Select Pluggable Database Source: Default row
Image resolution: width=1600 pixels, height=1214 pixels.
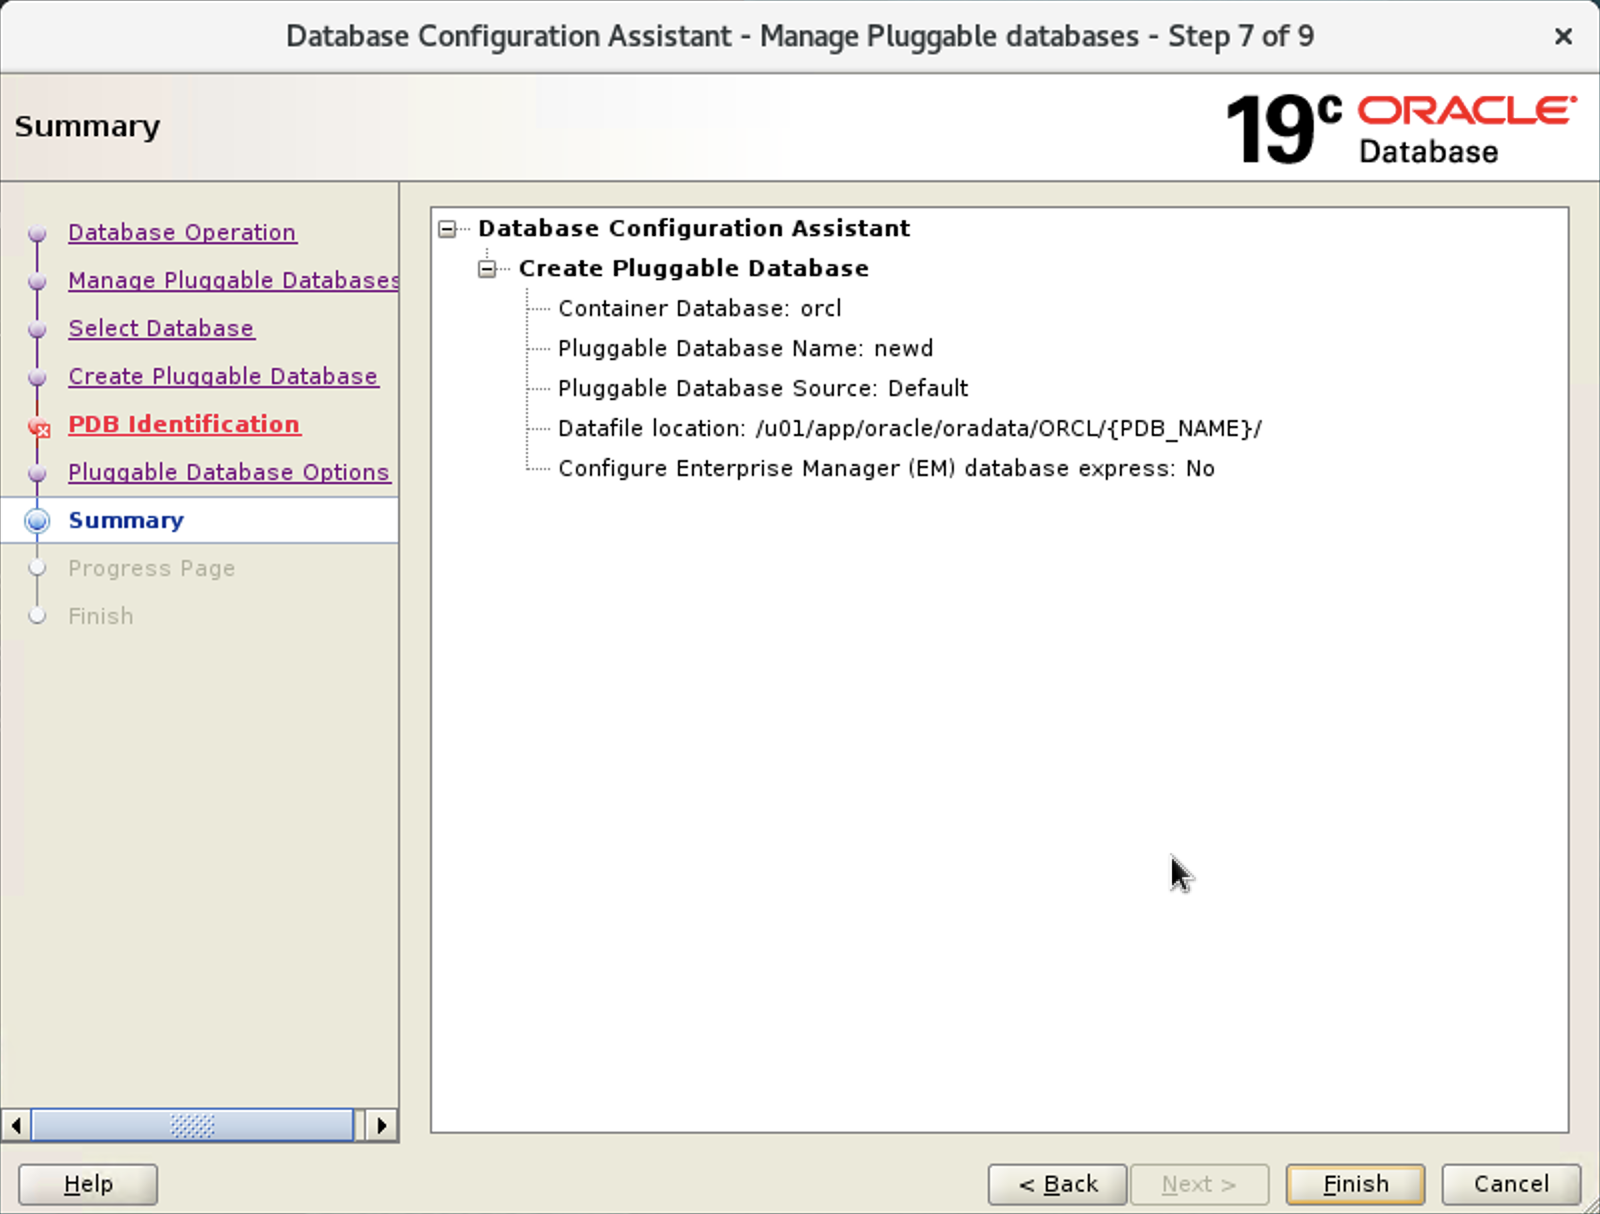(x=763, y=388)
